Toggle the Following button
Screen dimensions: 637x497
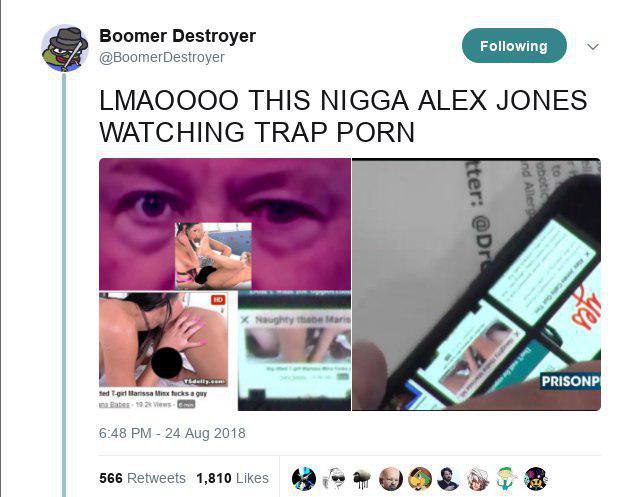(x=514, y=46)
